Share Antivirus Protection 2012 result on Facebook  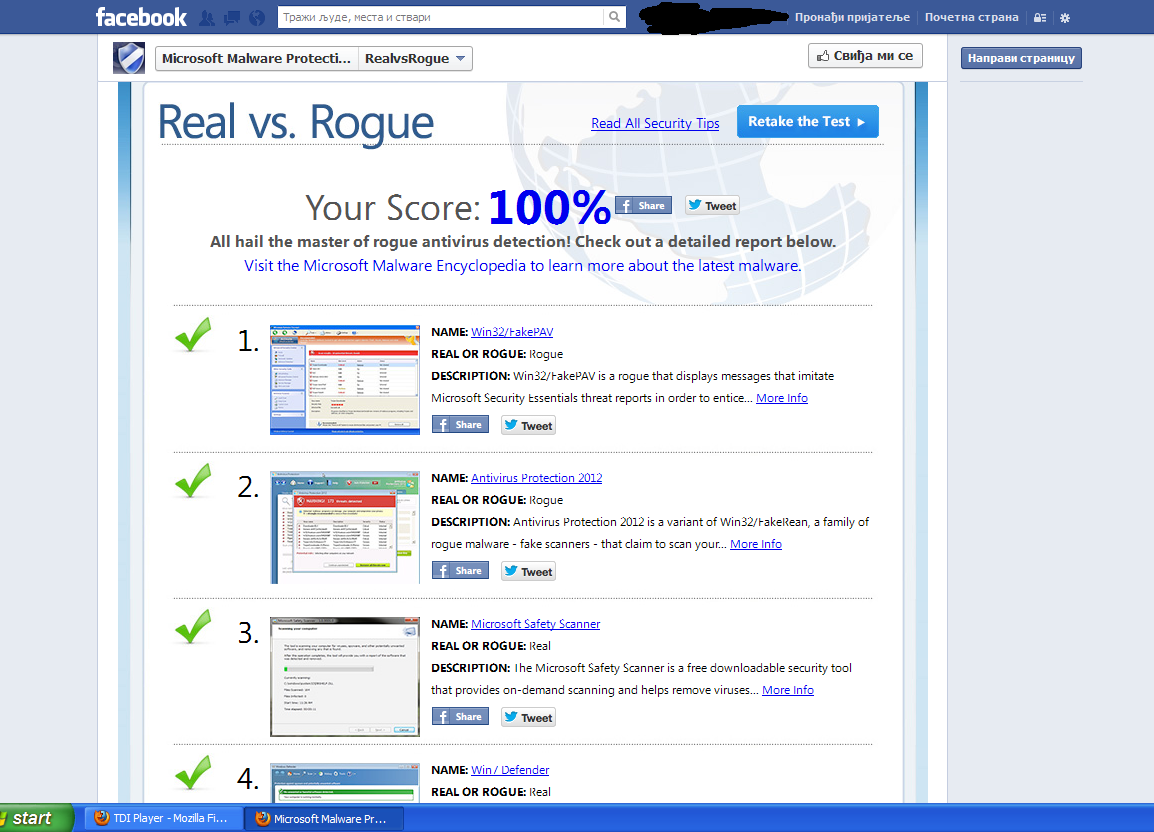(x=460, y=571)
